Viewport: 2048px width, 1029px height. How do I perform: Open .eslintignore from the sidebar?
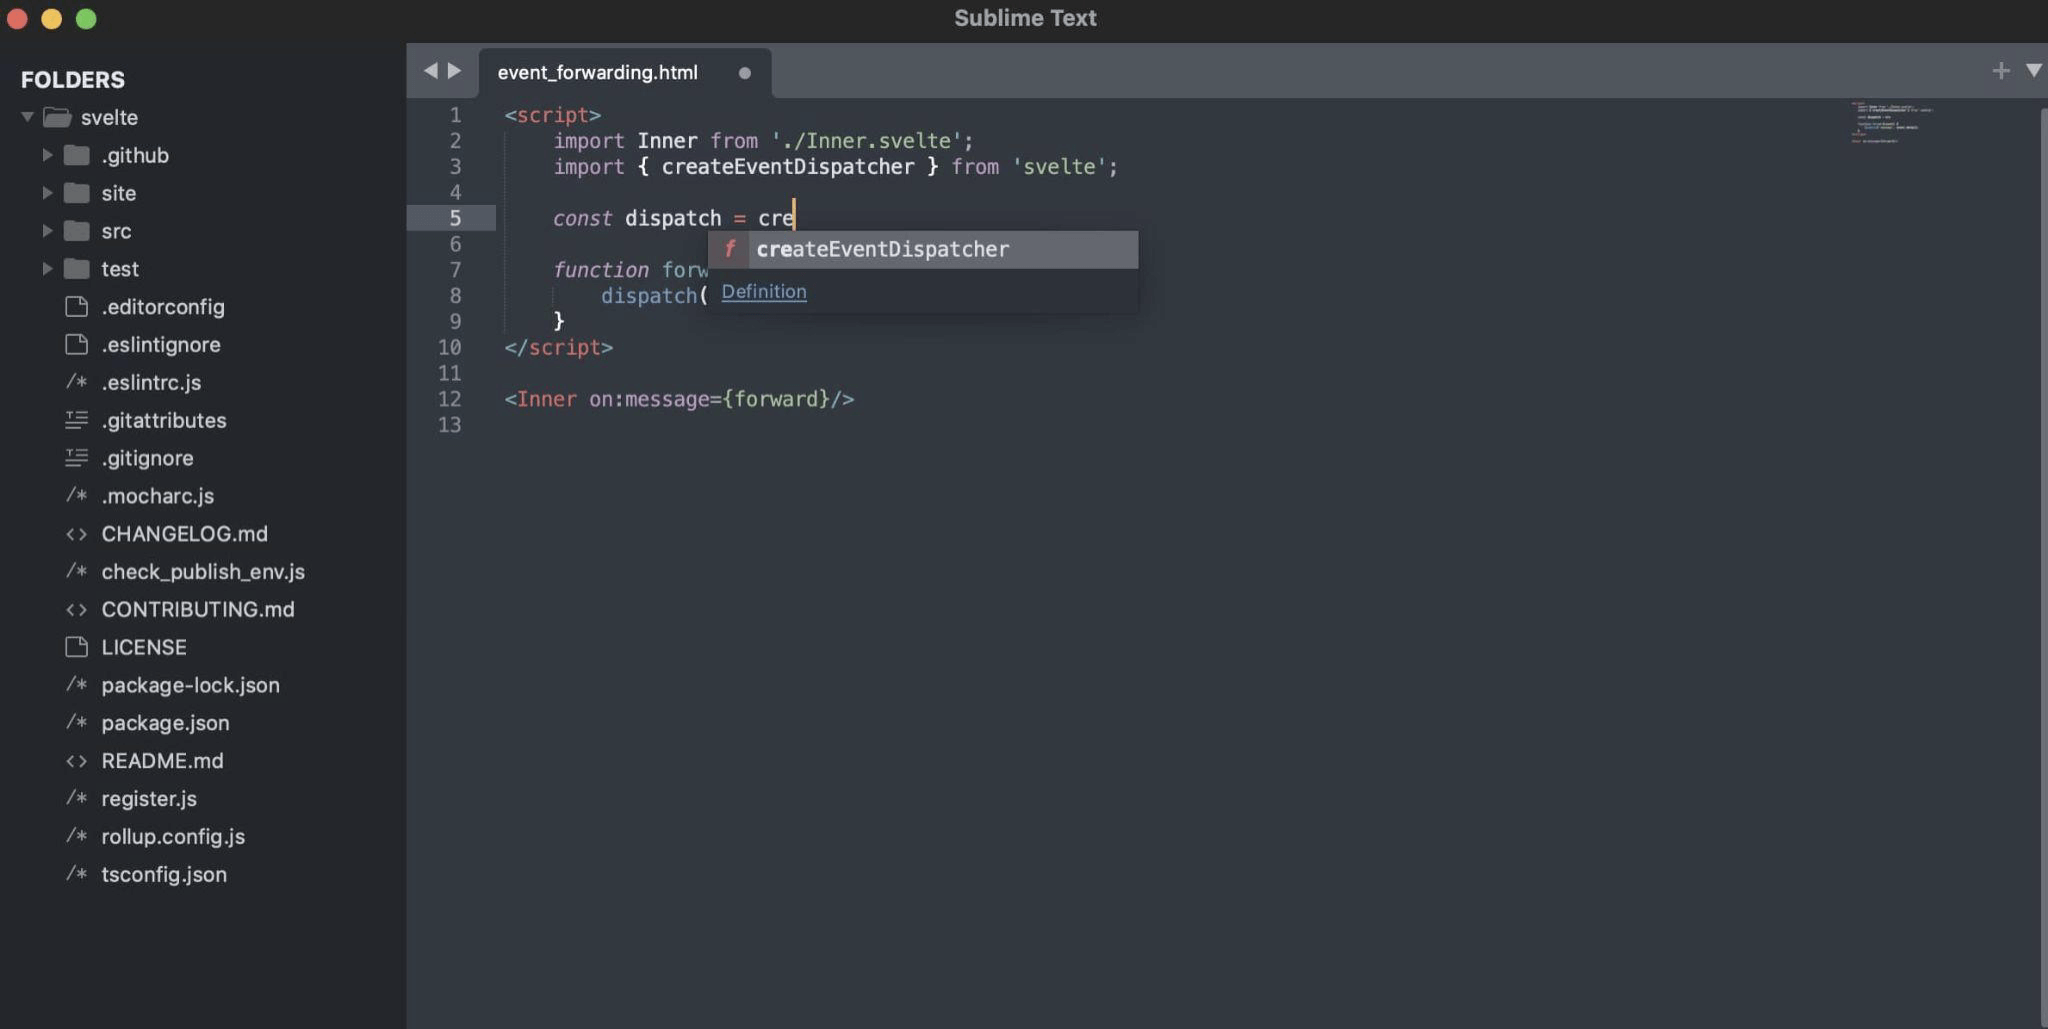pos(161,345)
